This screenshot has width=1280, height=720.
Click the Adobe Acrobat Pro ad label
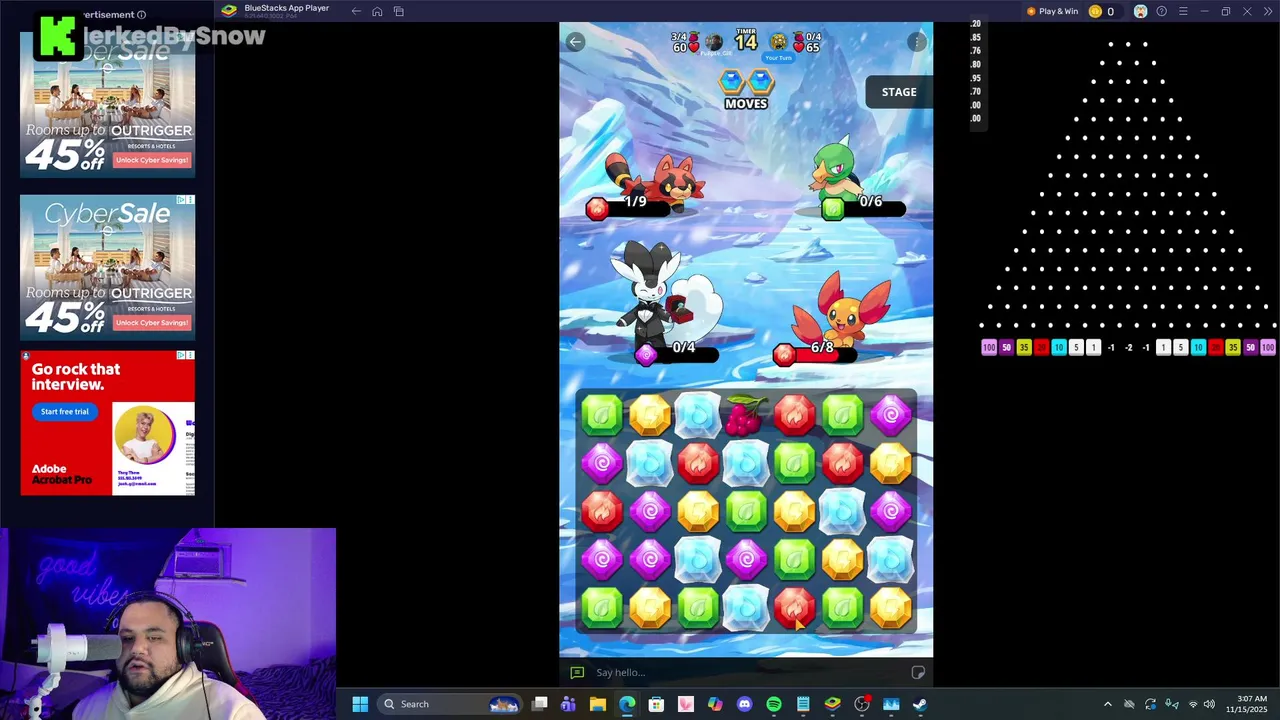pyautogui.click(x=62, y=474)
